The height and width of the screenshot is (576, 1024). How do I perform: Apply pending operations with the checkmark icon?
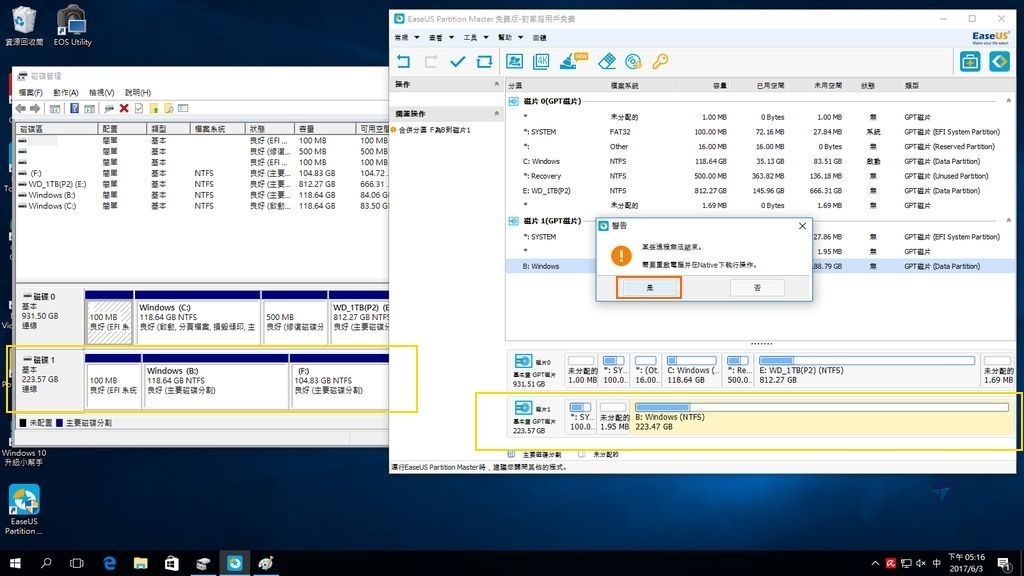coord(458,62)
